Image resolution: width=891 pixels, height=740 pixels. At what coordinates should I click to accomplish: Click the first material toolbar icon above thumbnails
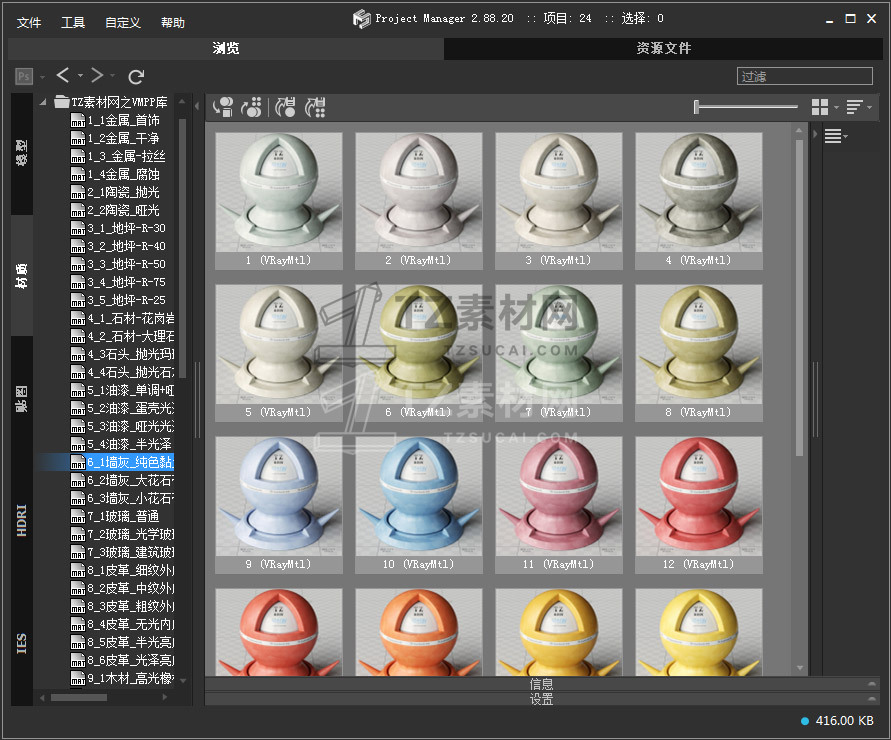(x=224, y=106)
